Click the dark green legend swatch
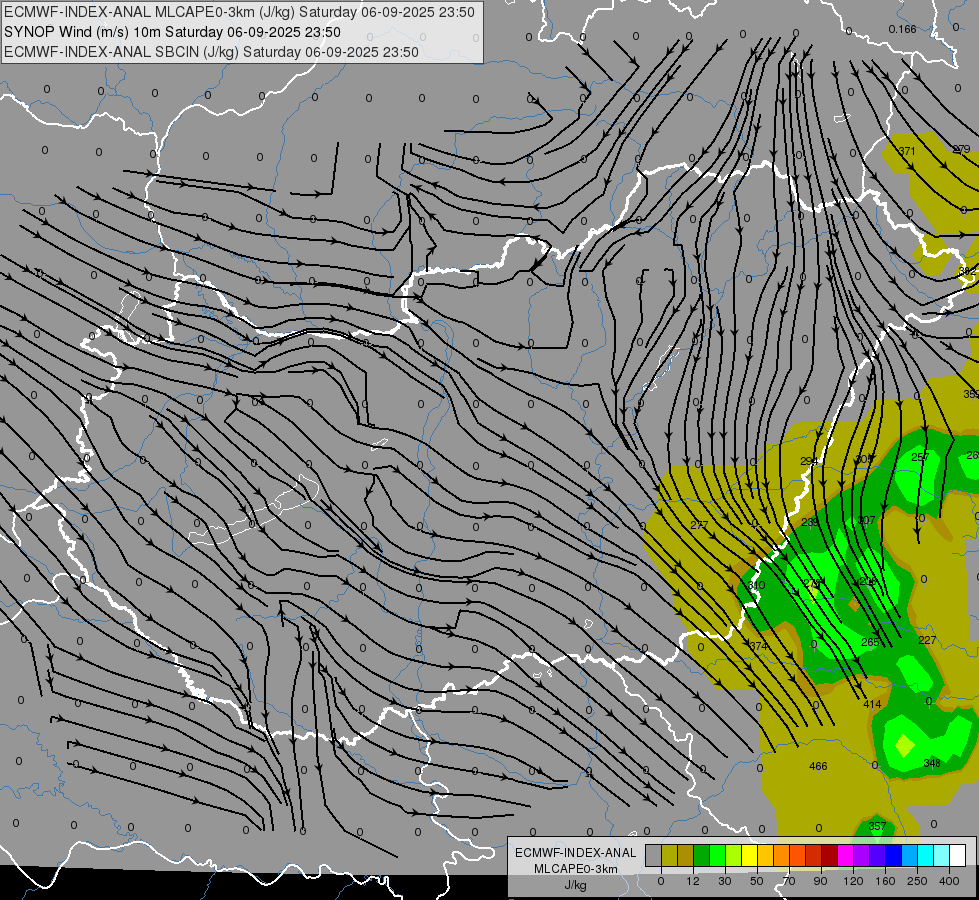 (701, 855)
